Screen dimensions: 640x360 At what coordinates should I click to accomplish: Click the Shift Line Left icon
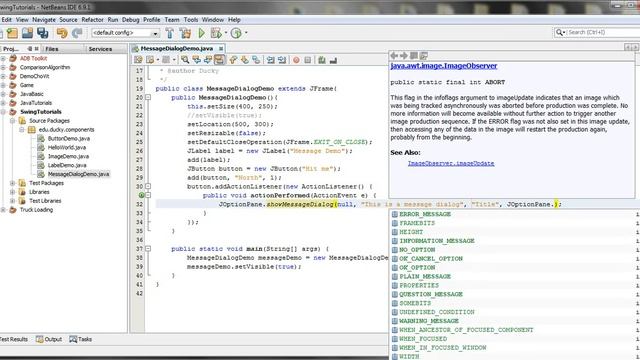coord(271,60)
